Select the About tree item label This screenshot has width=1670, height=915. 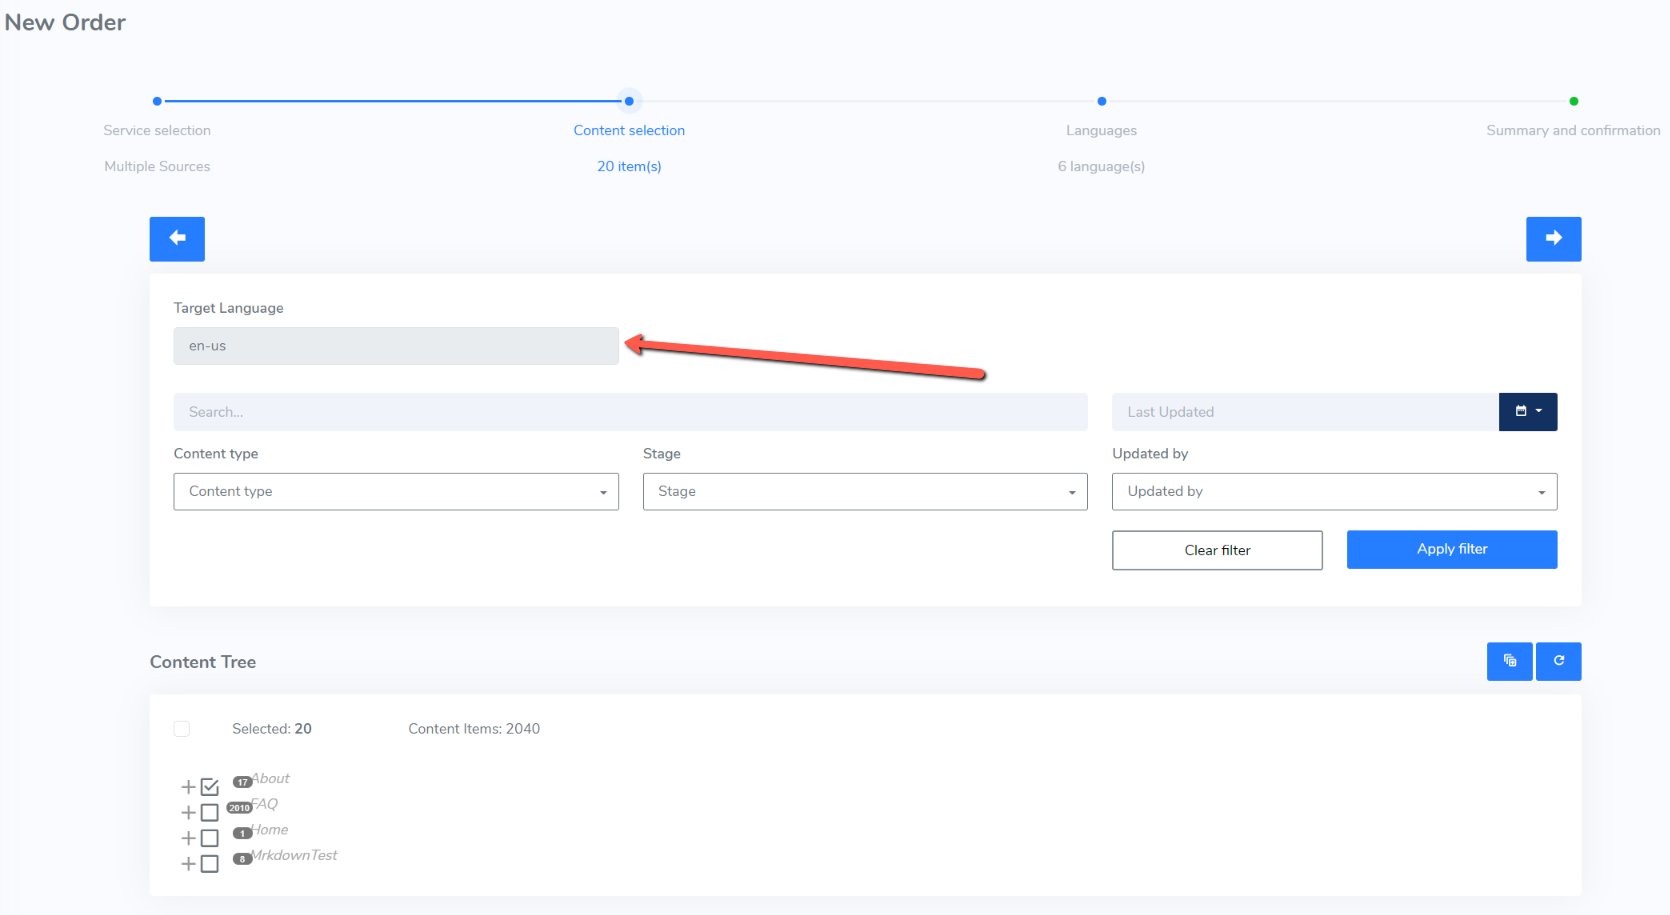click(x=270, y=778)
